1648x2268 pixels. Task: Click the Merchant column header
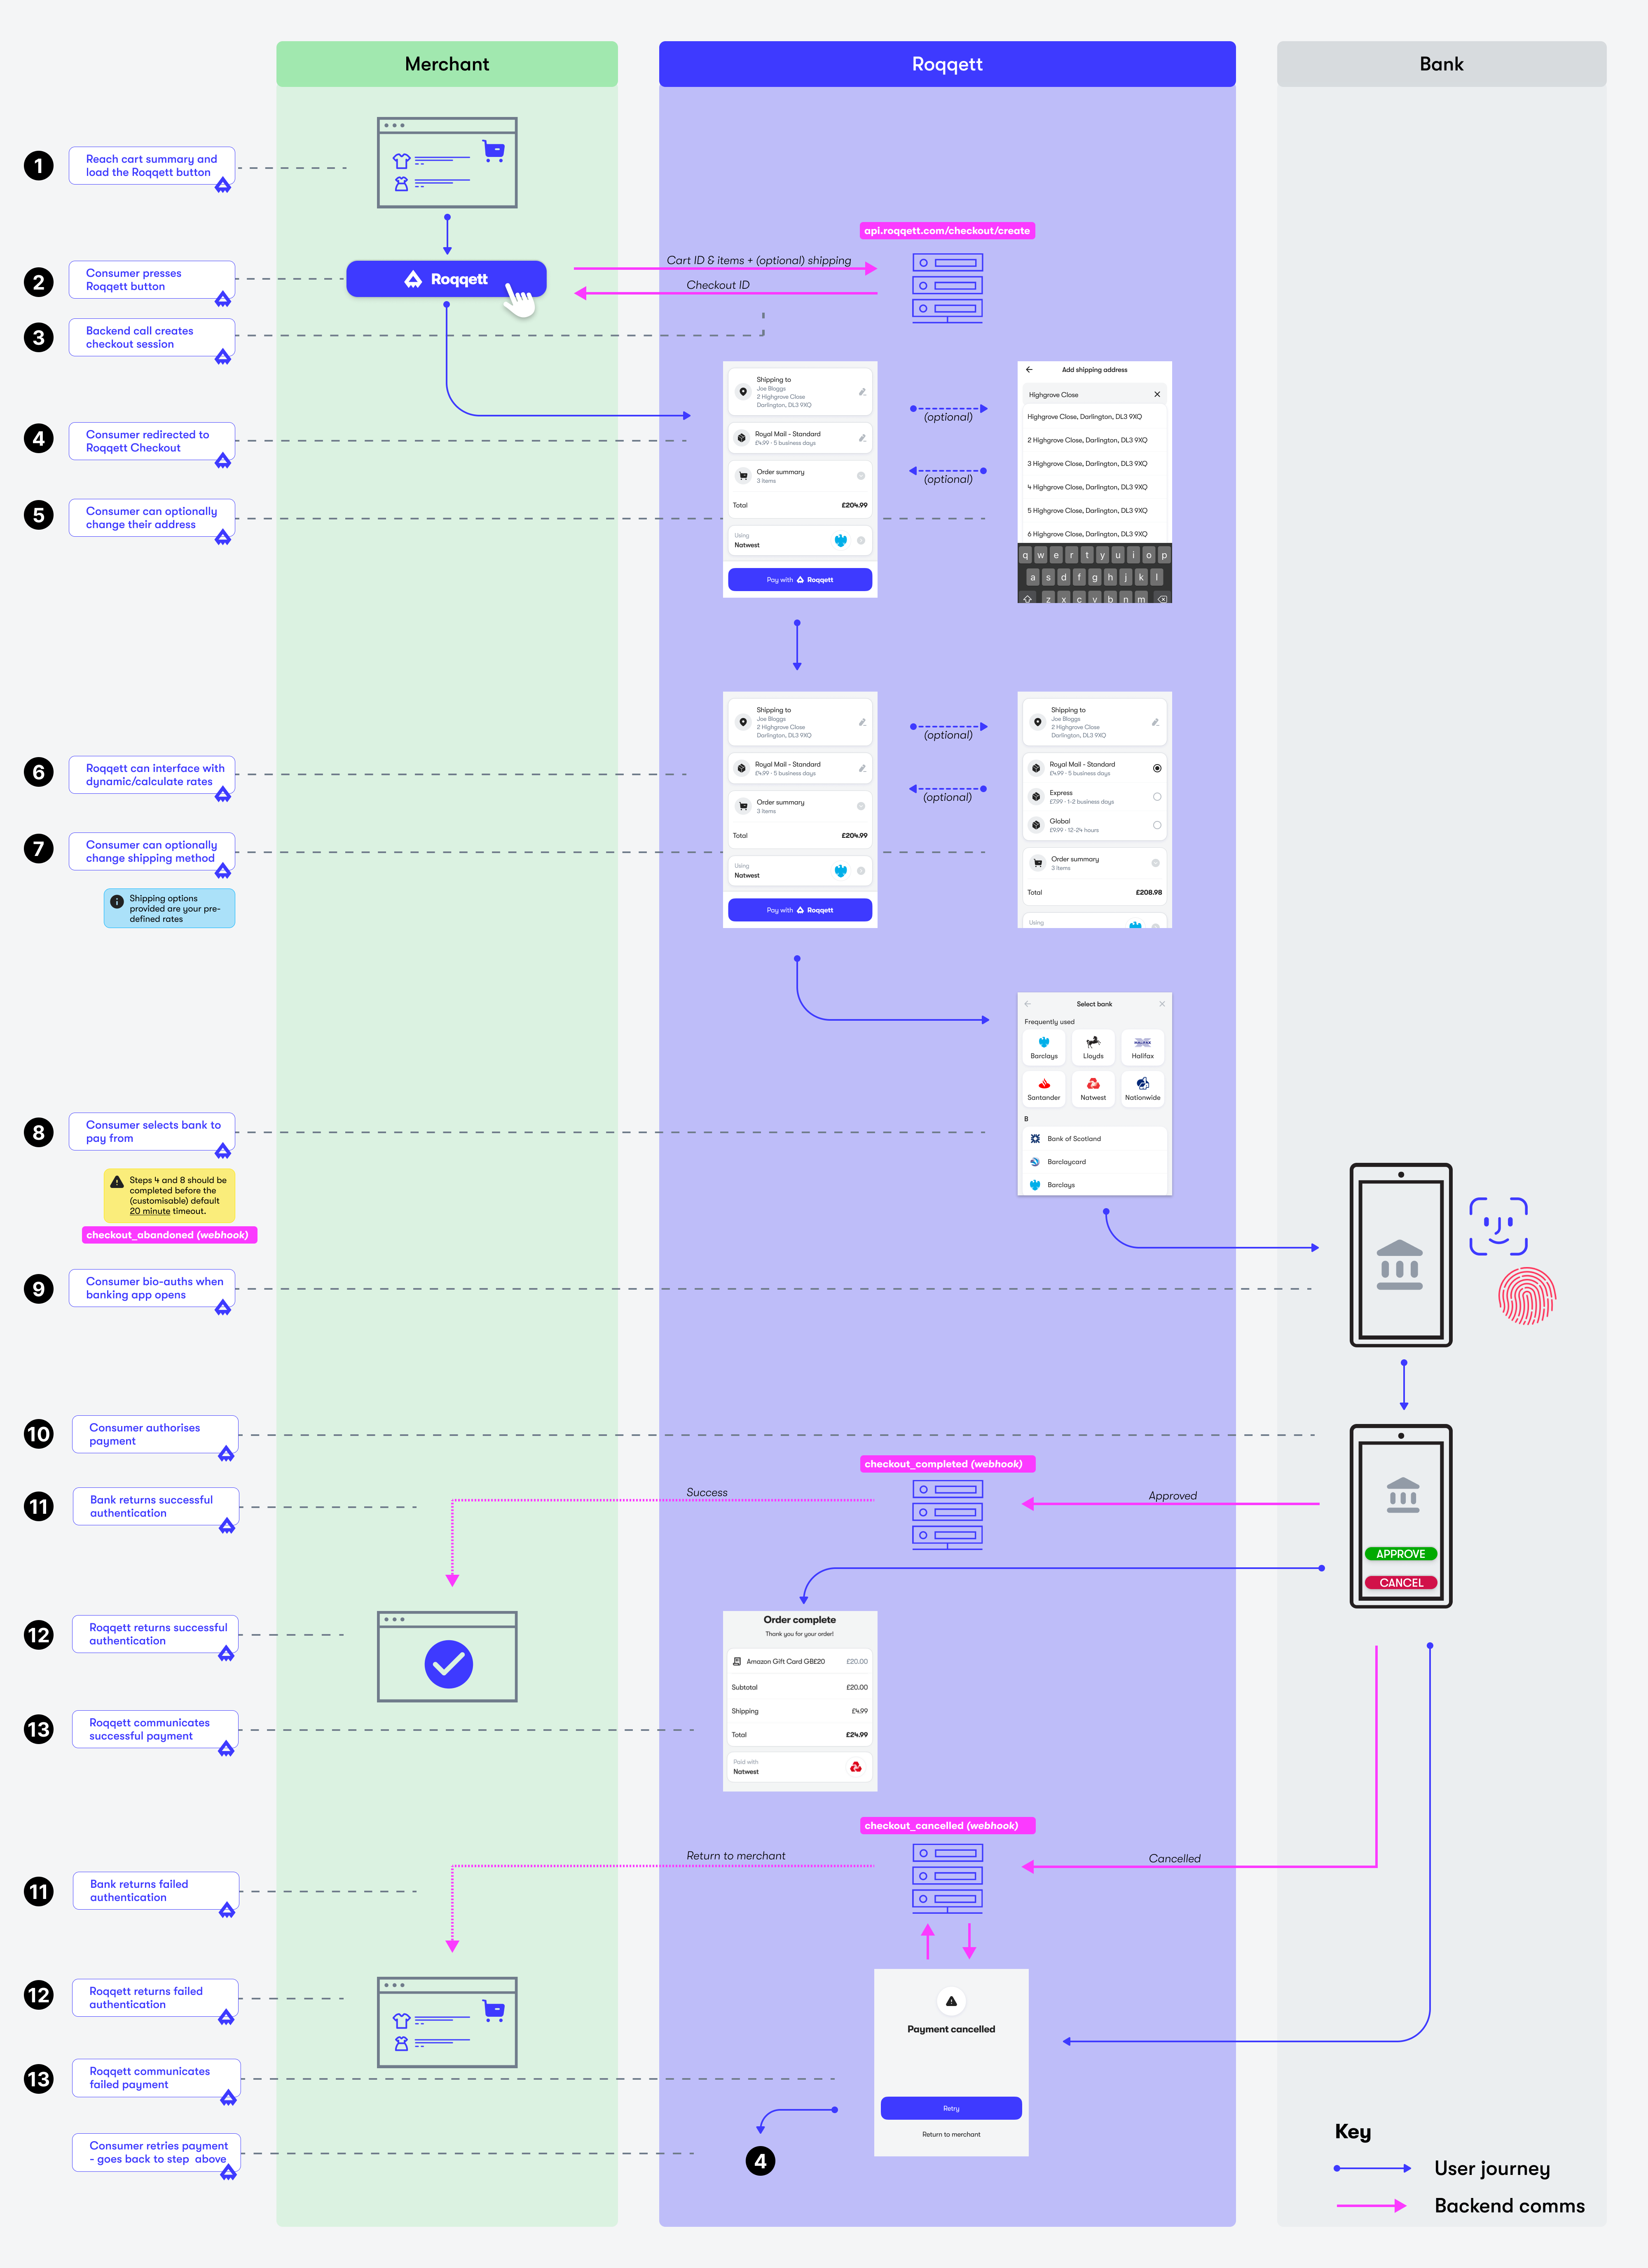click(446, 64)
